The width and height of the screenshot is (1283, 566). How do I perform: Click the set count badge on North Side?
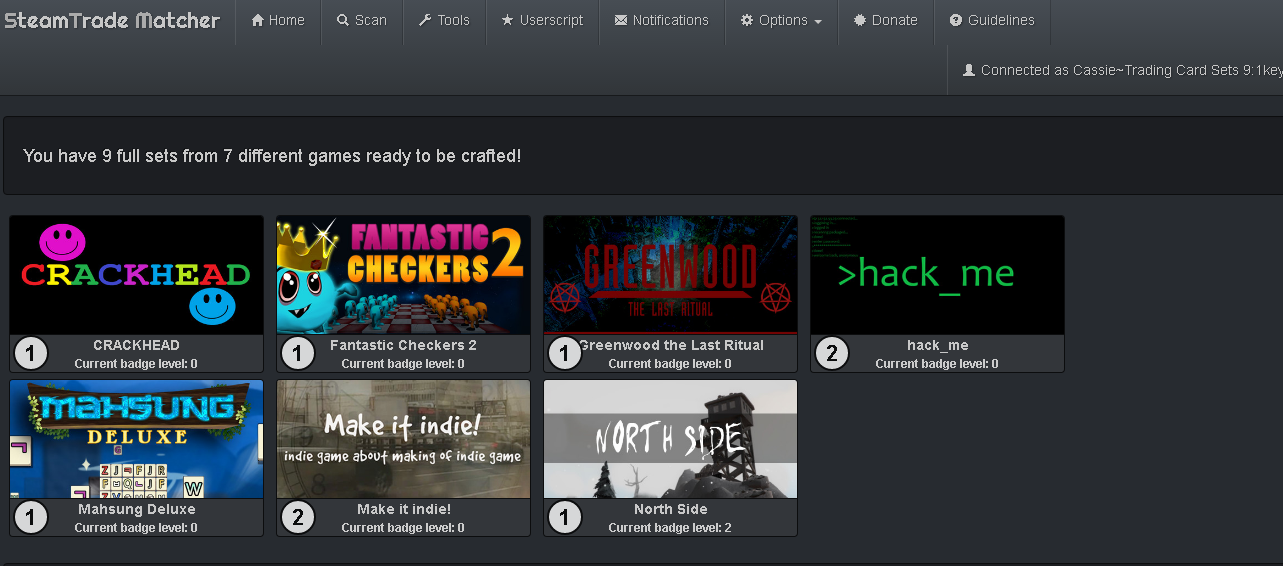565,517
